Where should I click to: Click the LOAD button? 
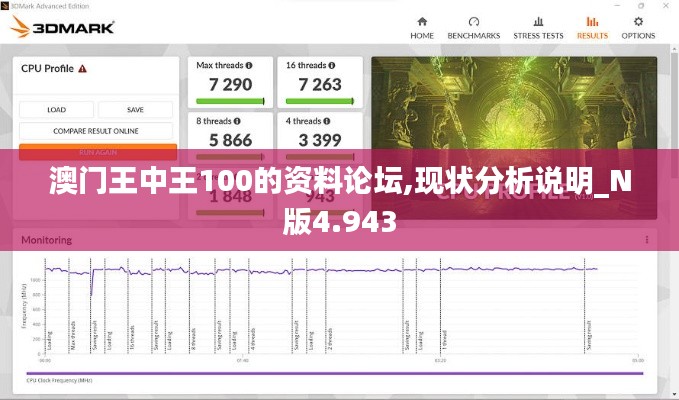click(x=56, y=110)
